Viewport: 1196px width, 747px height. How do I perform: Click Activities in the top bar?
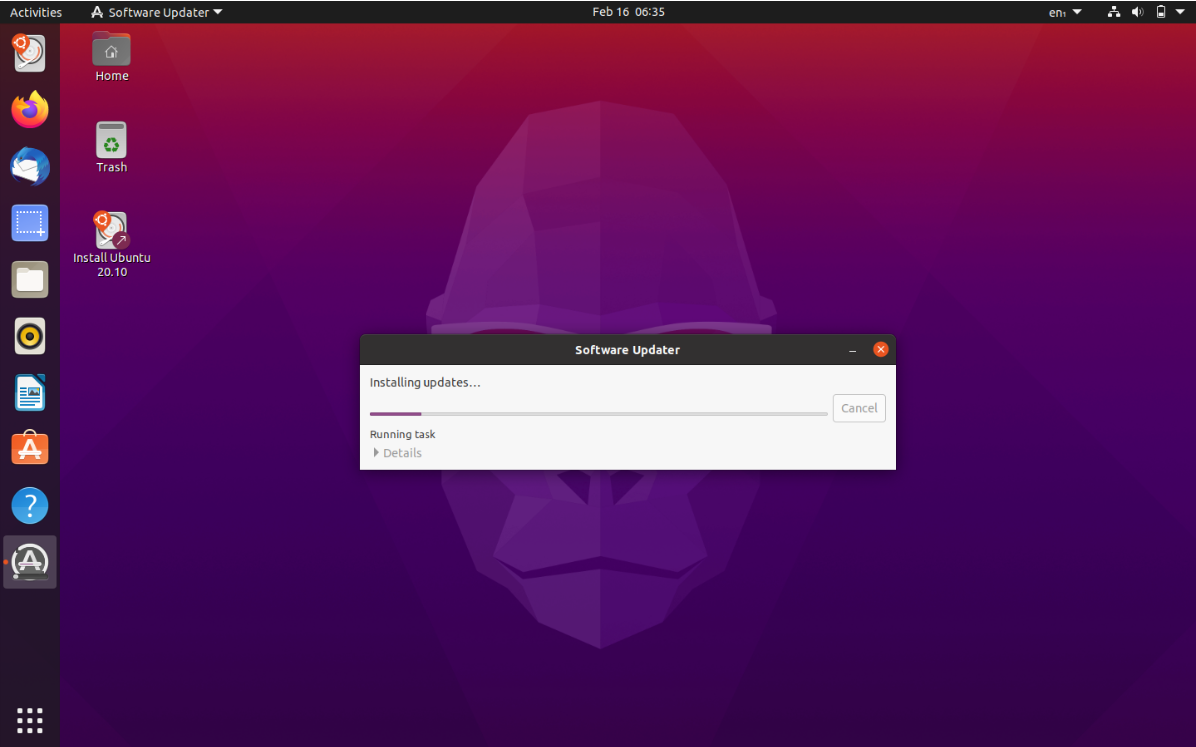[x=36, y=12]
